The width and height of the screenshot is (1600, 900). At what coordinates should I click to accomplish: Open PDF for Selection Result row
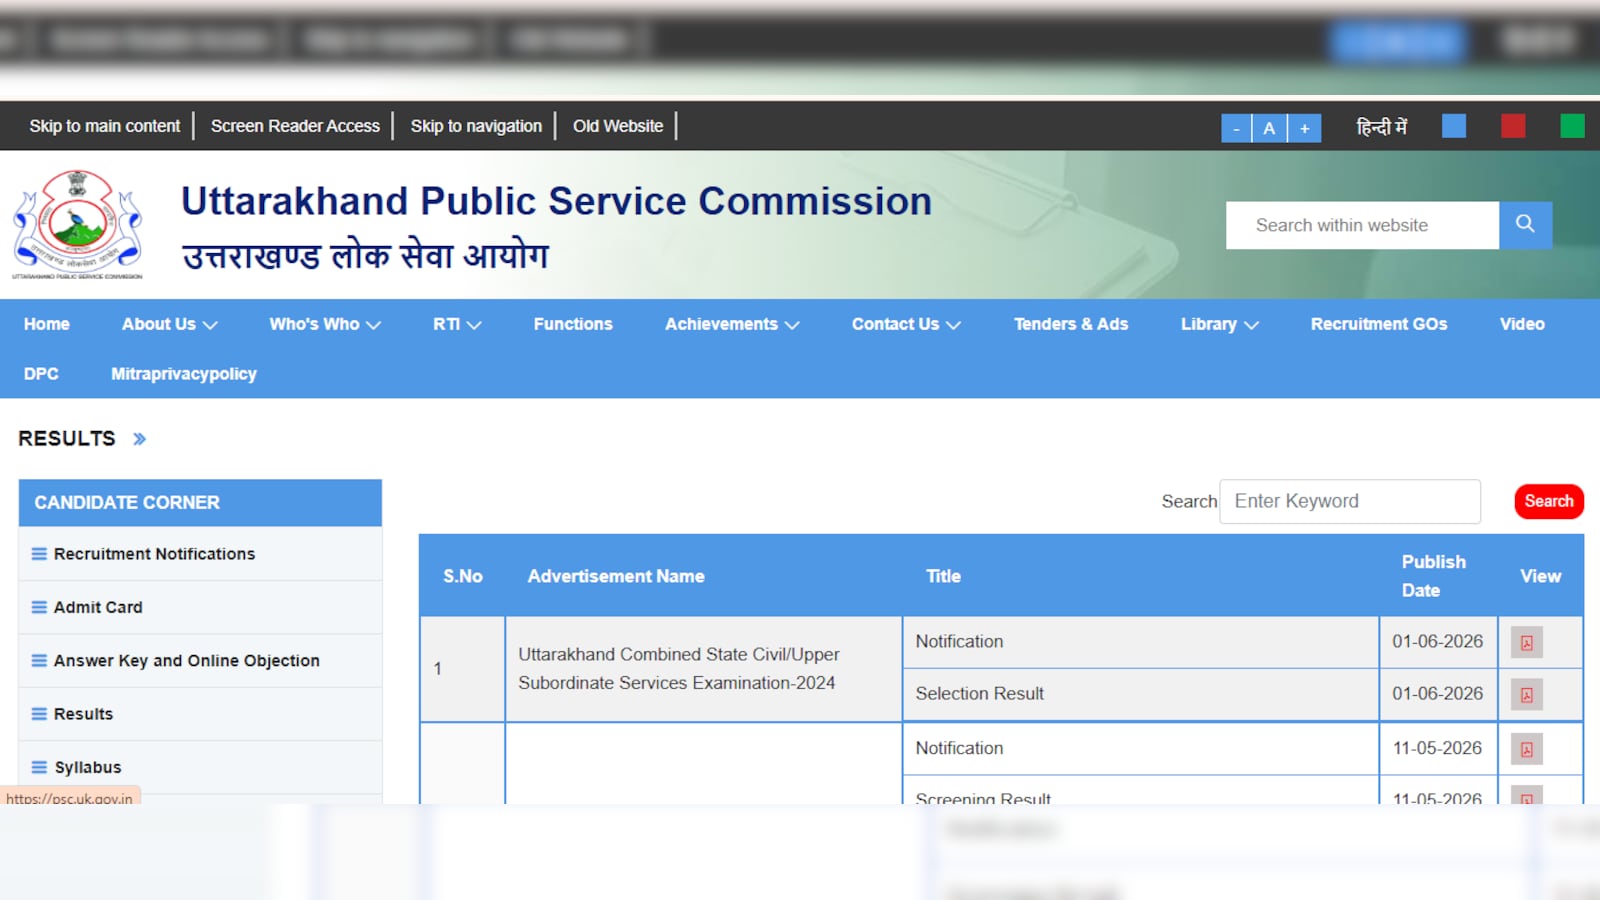pyautogui.click(x=1526, y=694)
